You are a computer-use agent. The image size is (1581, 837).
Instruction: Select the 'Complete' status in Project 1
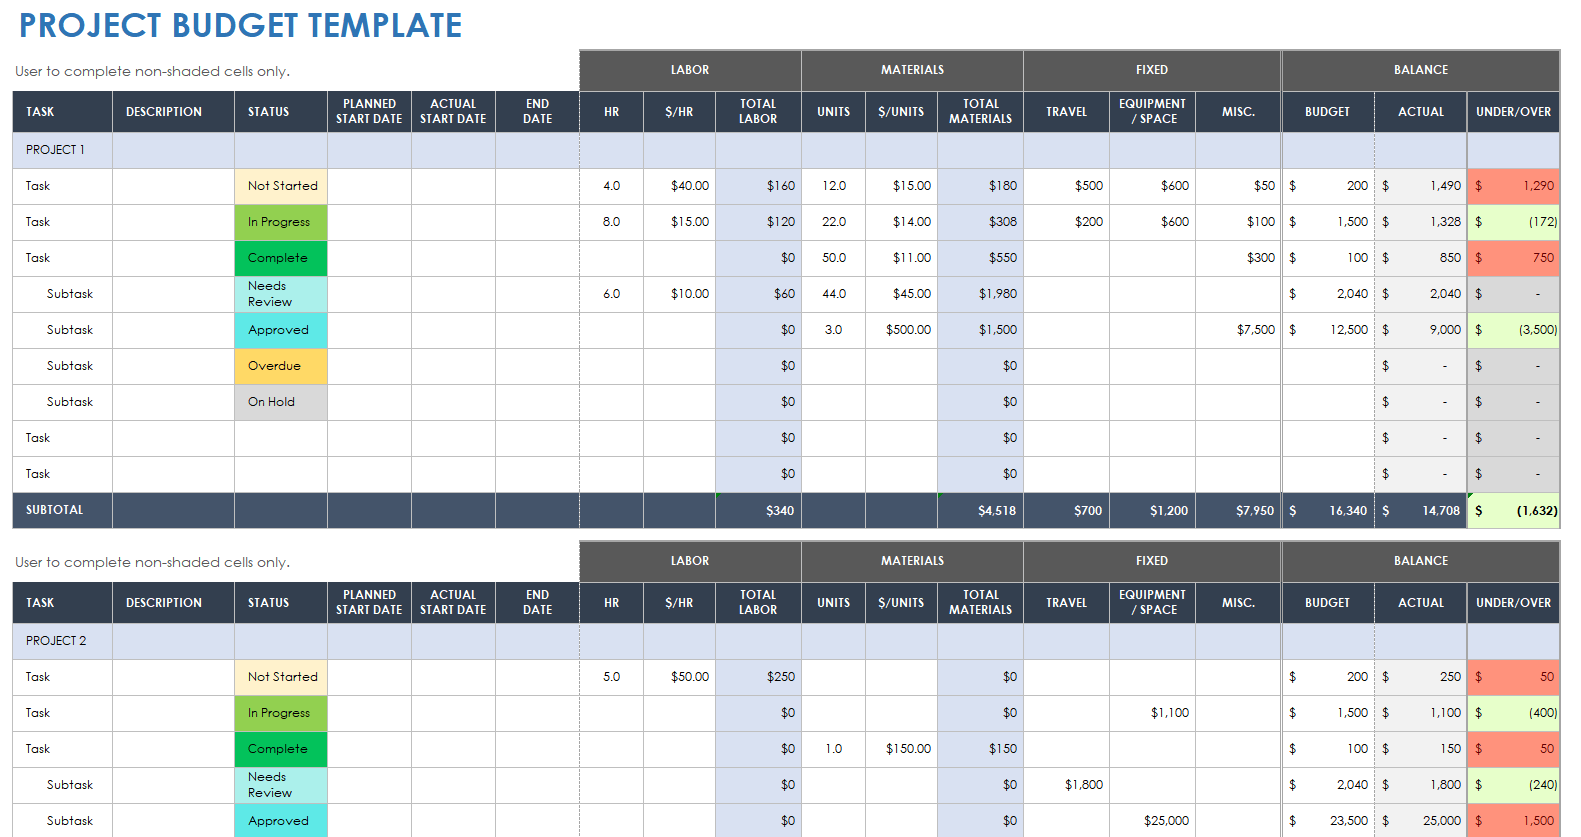pyautogui.click(x=281, y=258)
